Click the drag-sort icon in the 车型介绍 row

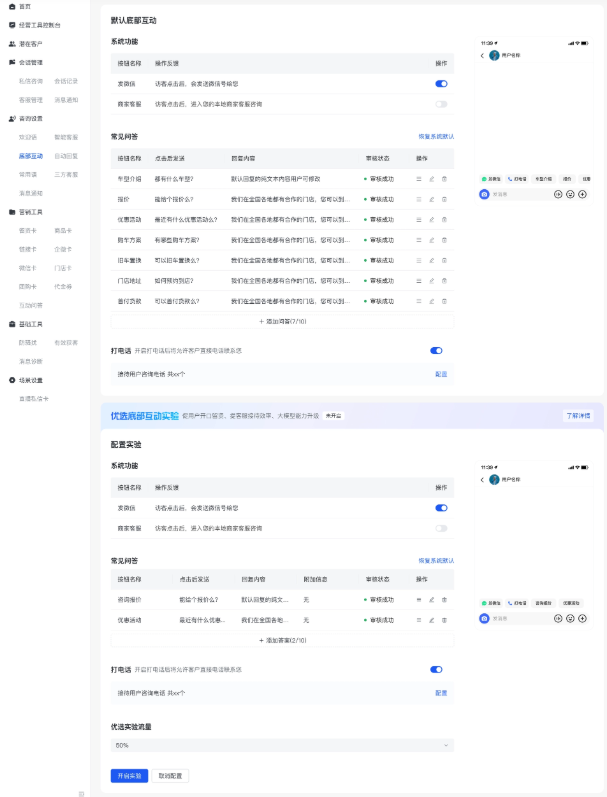(419, 179)
